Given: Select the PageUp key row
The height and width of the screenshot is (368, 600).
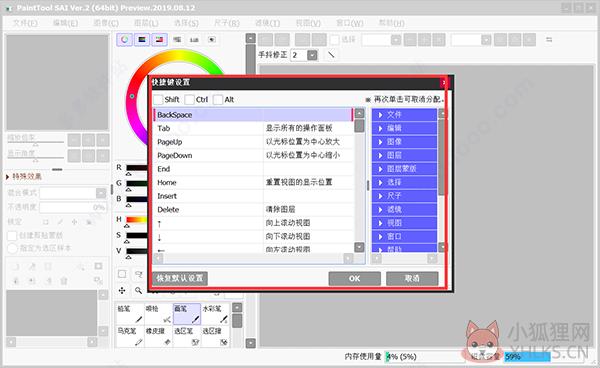Looking at the screenshot, I should [253, 142].
